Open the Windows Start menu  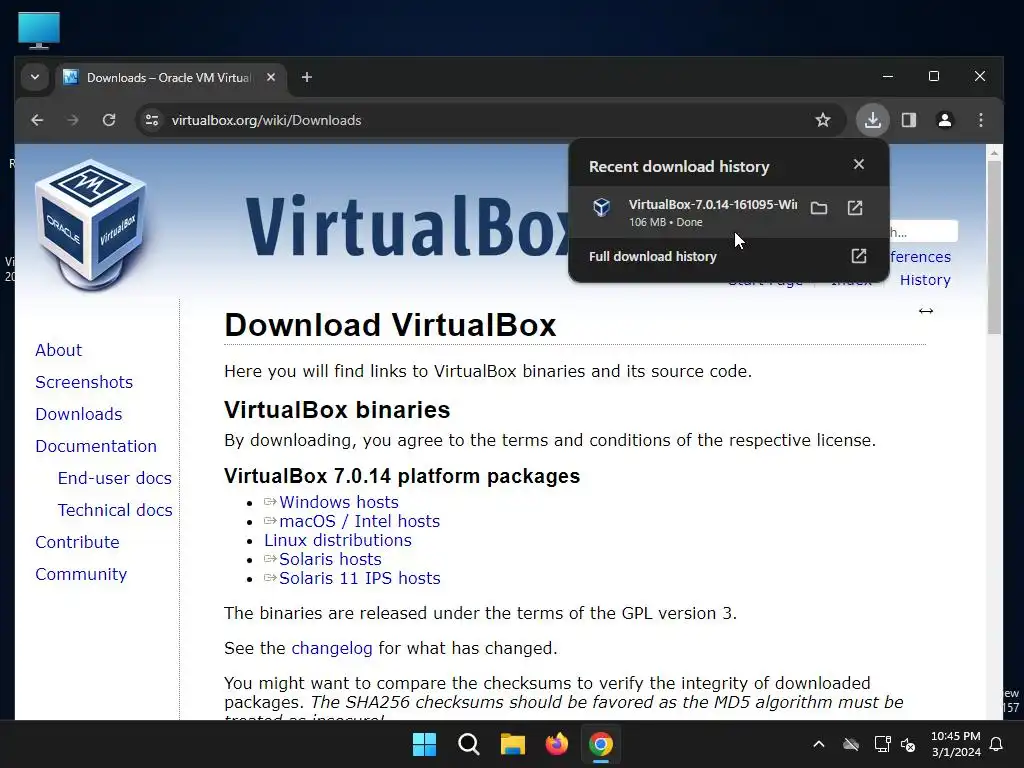[424, 744]
